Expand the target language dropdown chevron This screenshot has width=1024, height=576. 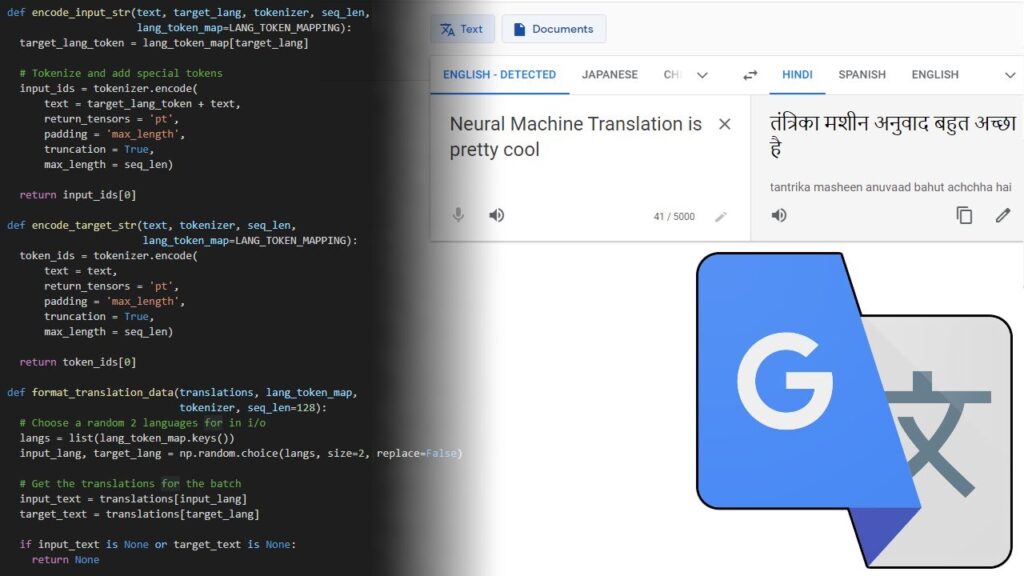point(1010,75)
